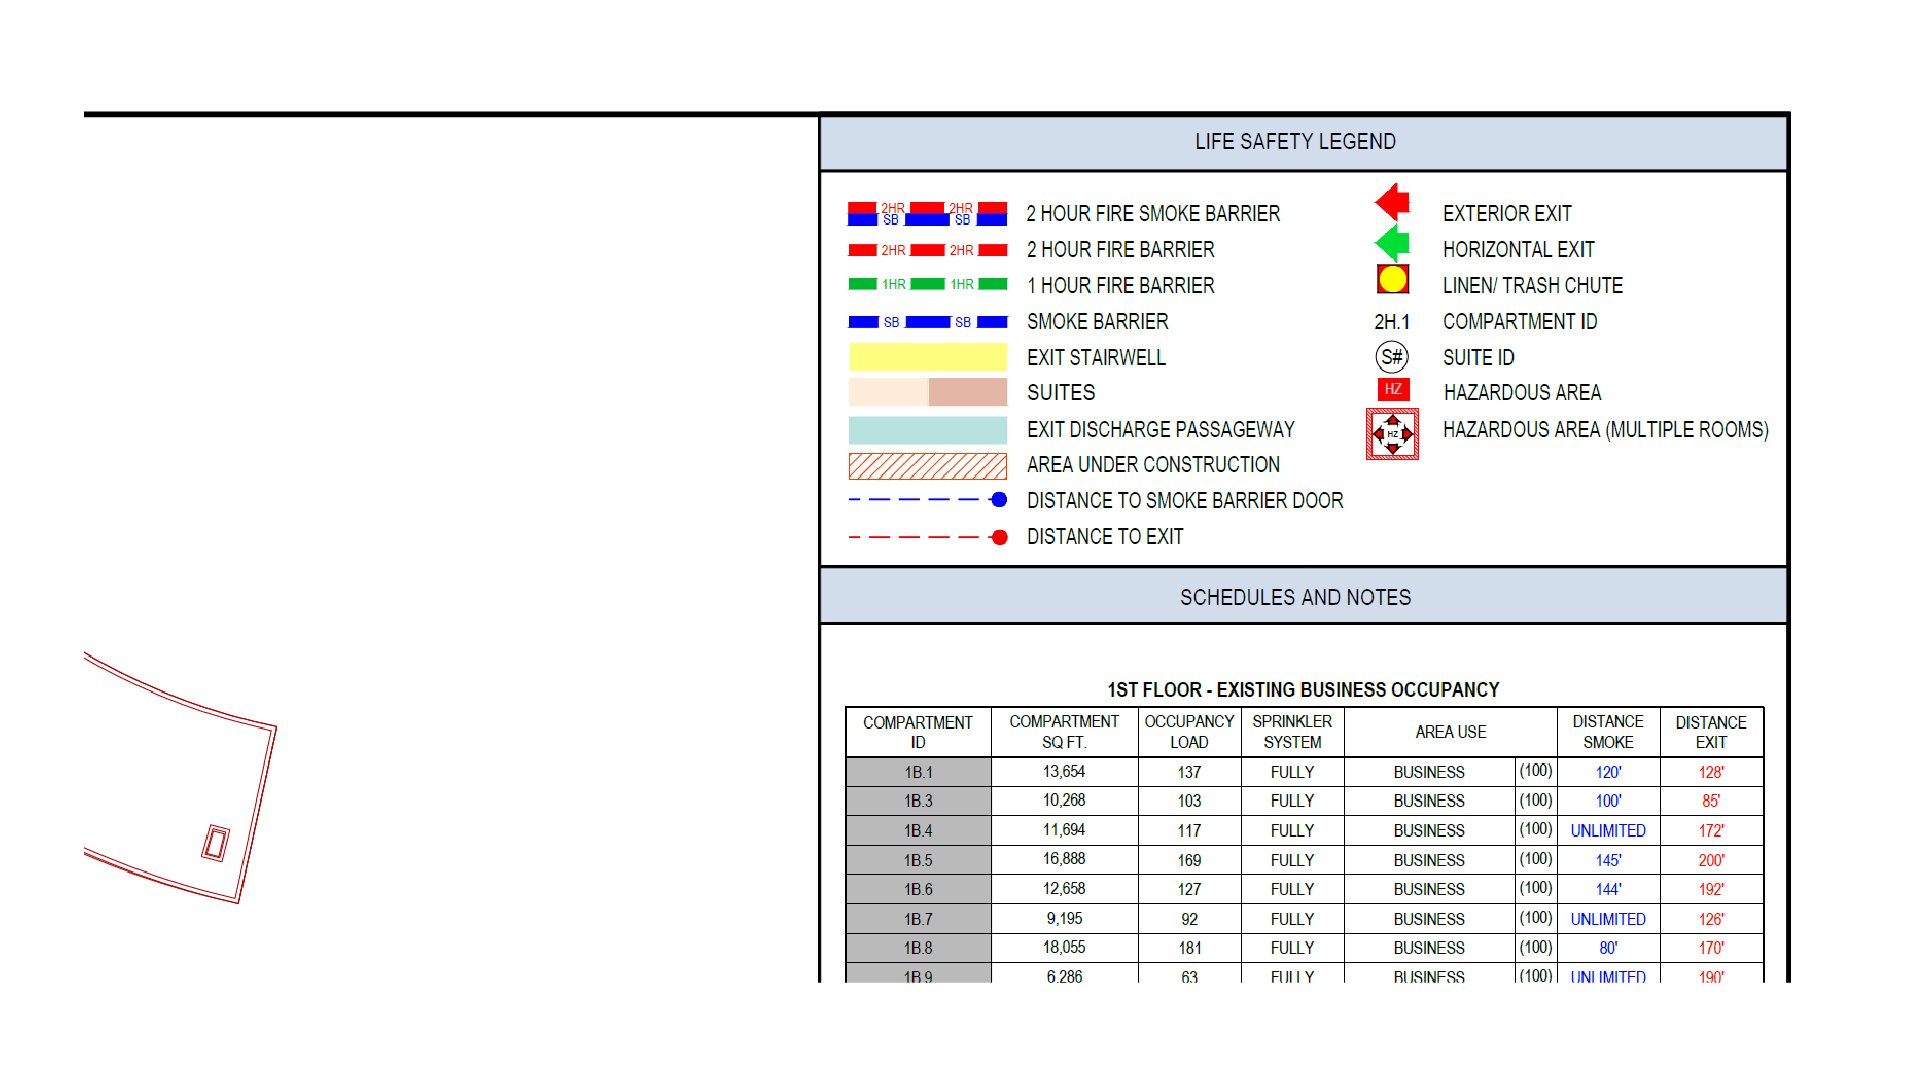Select the COMPARTMENT ID column header
The width and height of the screenshot is (1920, 1080).
click(917, 732)
